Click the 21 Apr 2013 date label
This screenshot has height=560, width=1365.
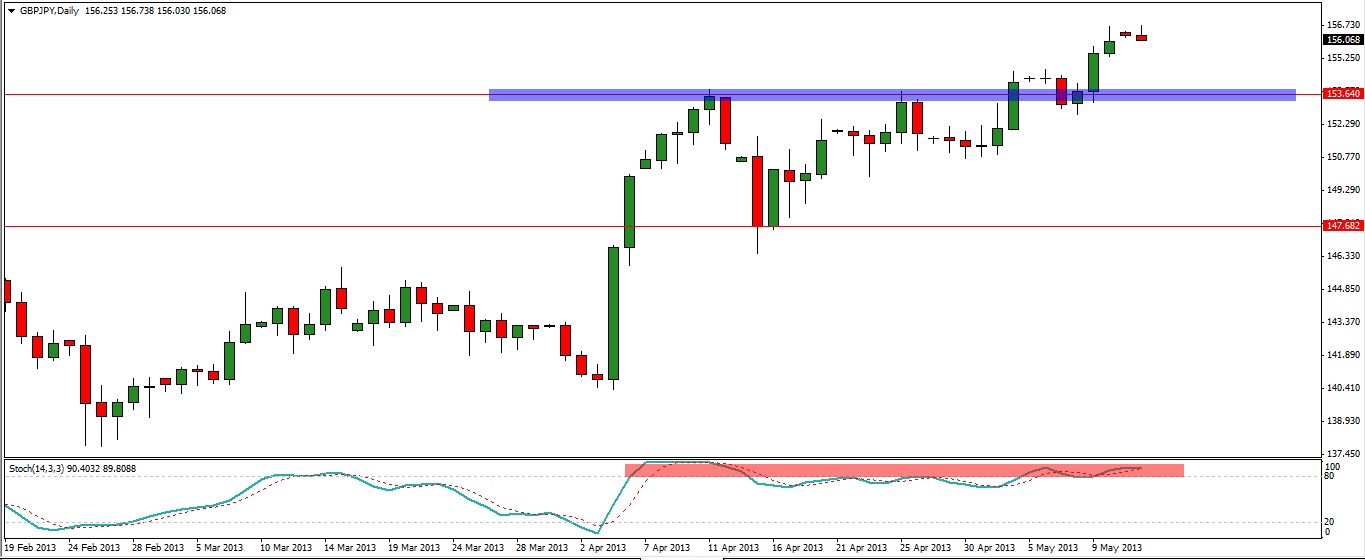862,548
